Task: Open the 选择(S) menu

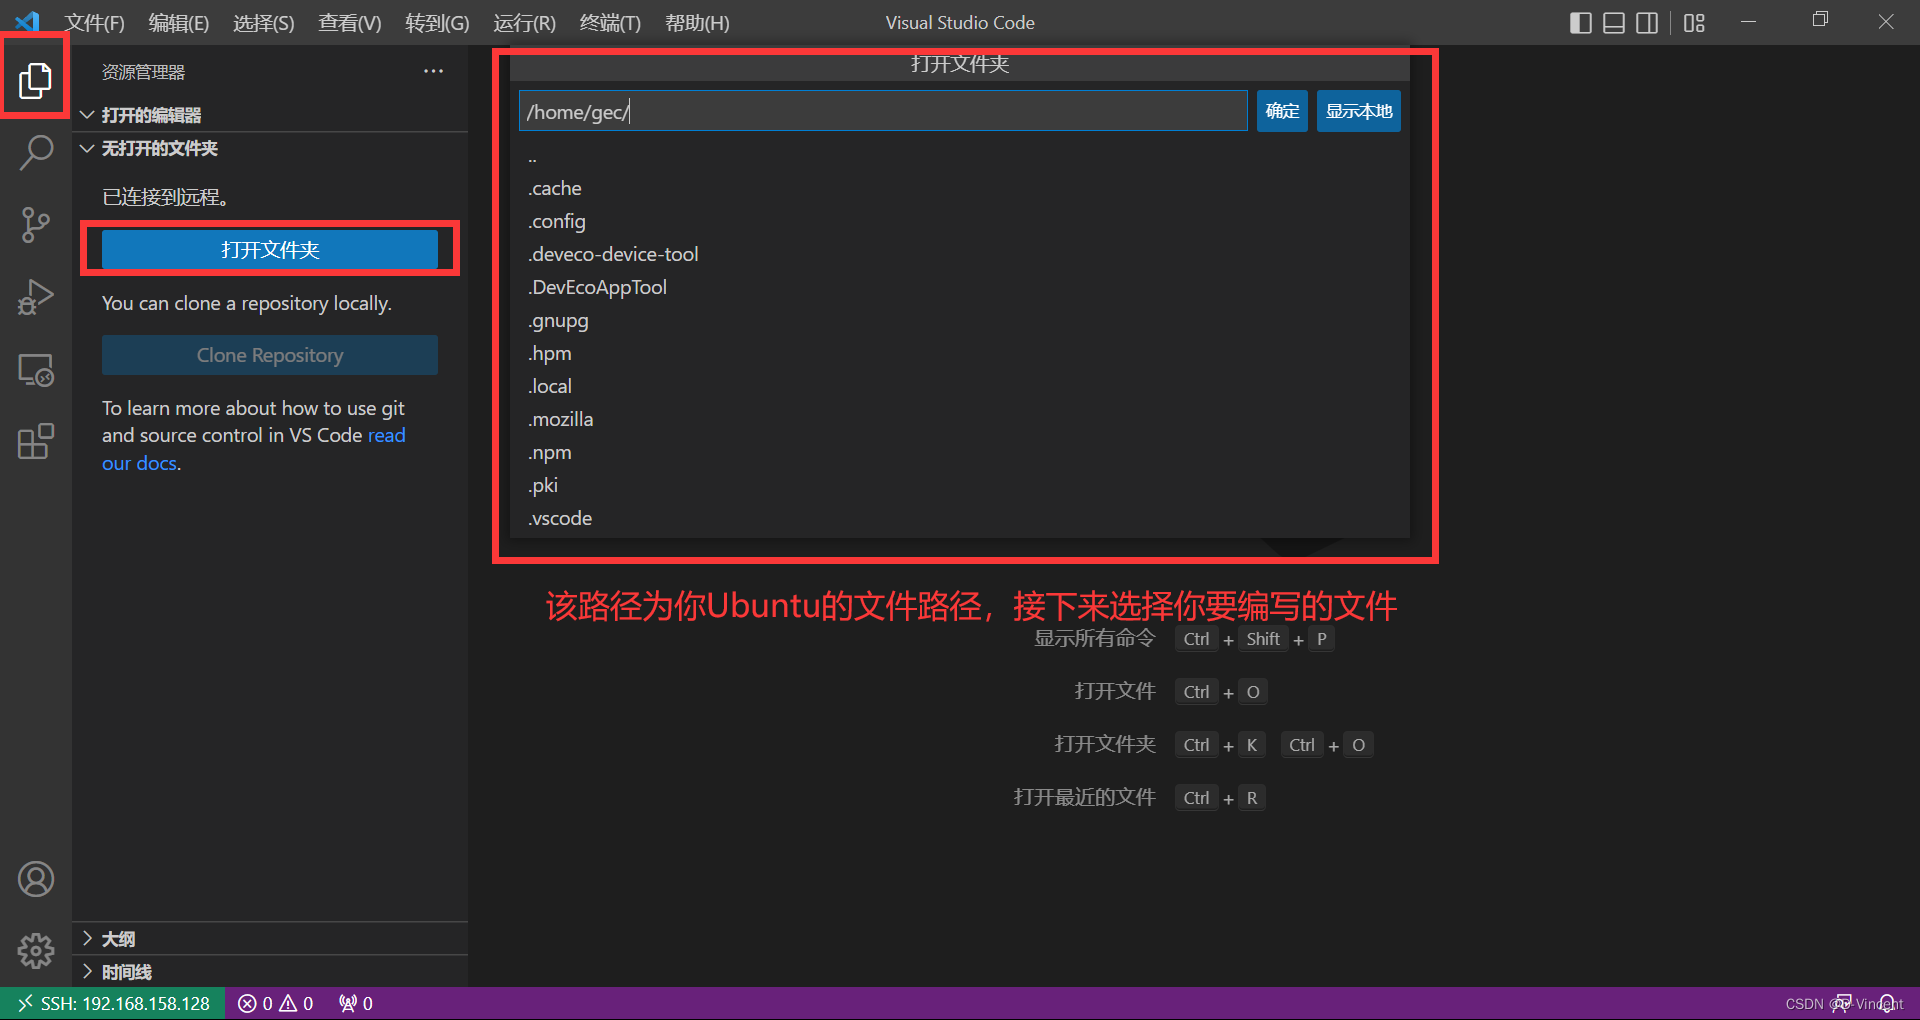Action: 264,23
